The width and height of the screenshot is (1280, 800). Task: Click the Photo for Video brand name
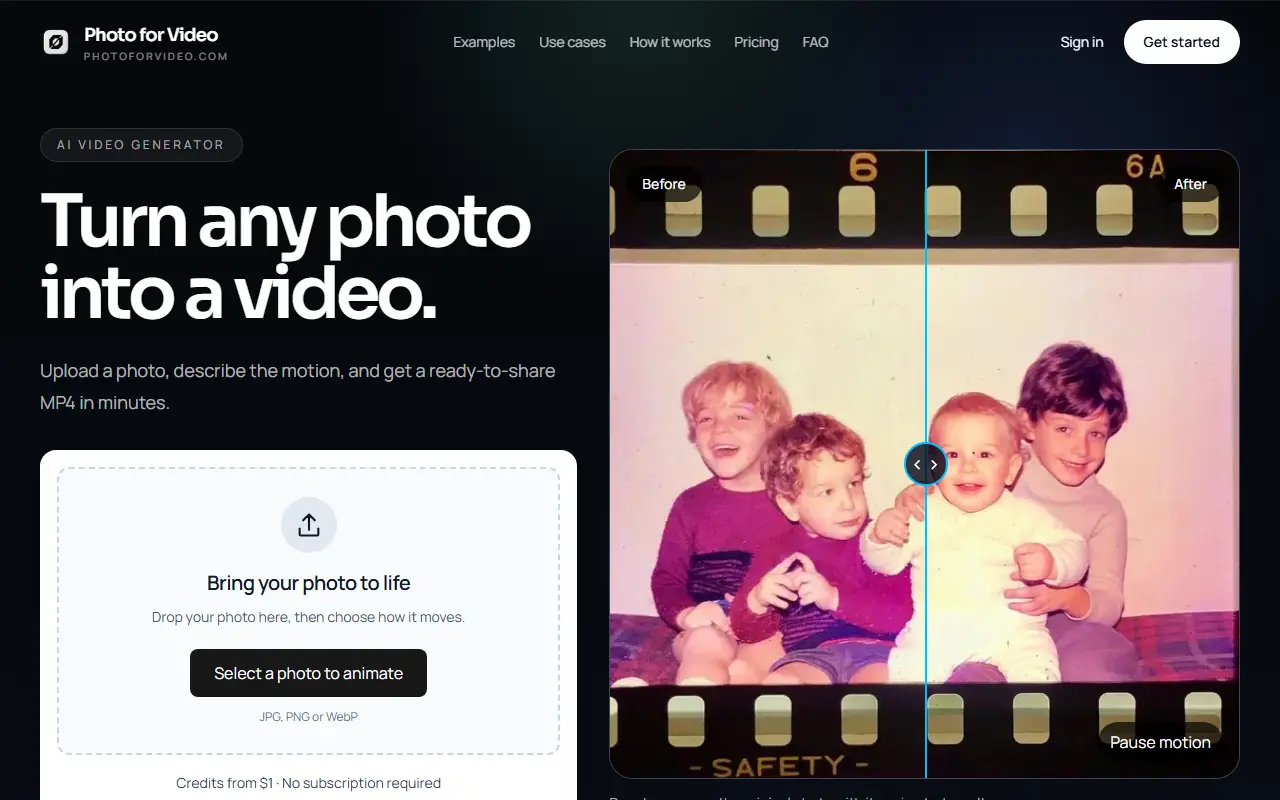click(151, 34)
